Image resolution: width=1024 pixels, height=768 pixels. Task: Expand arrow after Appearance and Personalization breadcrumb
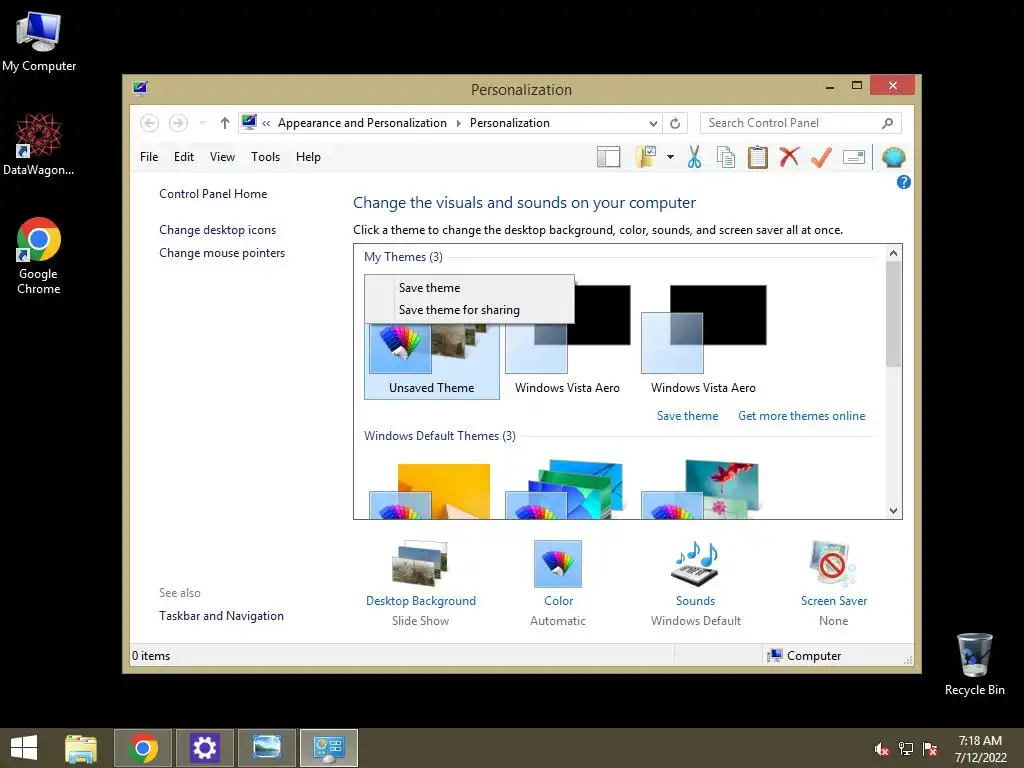[458, 123]
